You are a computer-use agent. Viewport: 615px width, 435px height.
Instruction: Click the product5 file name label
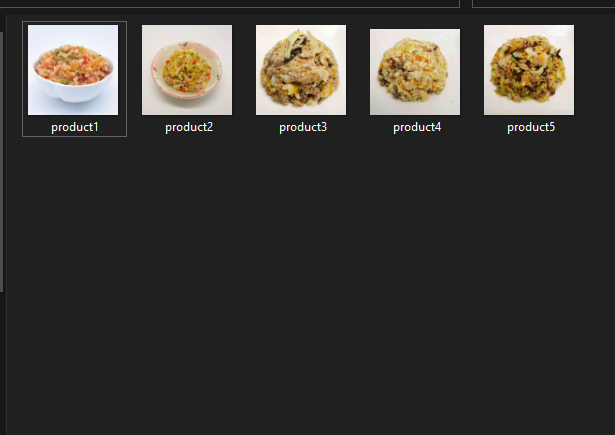click(531, 127)
